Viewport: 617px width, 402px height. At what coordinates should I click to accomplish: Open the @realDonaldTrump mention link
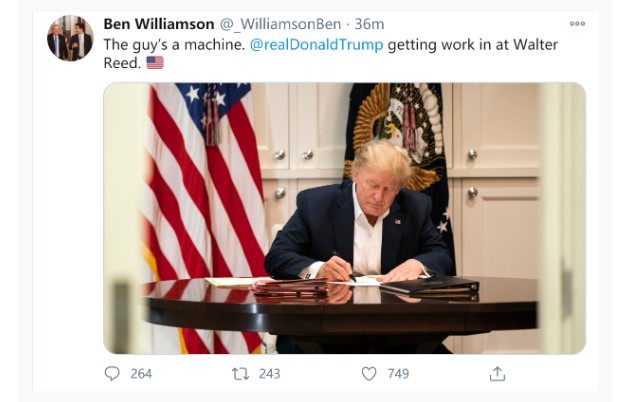pyautogui.click(x=316, y=44)
